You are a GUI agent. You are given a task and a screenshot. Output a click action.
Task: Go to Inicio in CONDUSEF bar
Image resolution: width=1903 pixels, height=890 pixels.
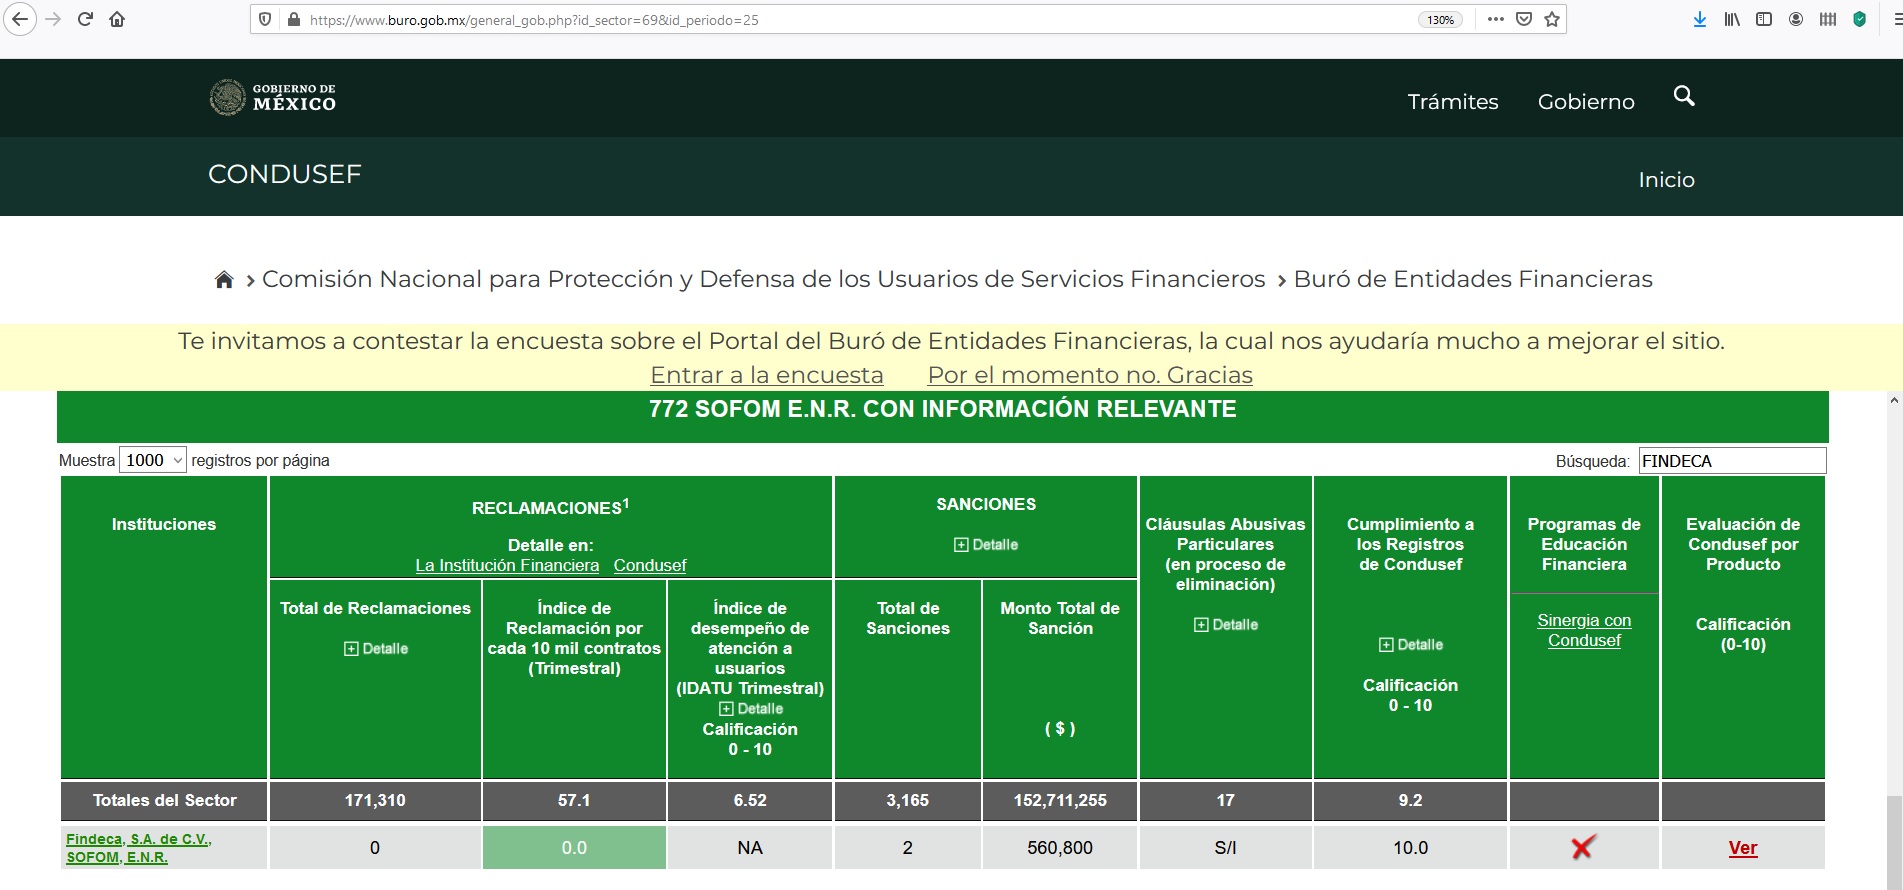(x=1666, y=180)
